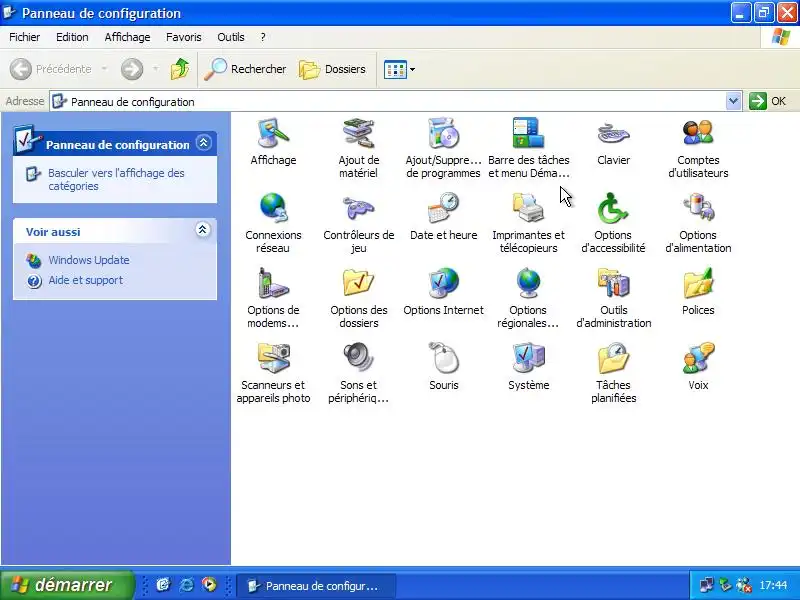Open Options de modems icon
The height and width of the screenshot is (600, 800).
click(x=273, y=298)
